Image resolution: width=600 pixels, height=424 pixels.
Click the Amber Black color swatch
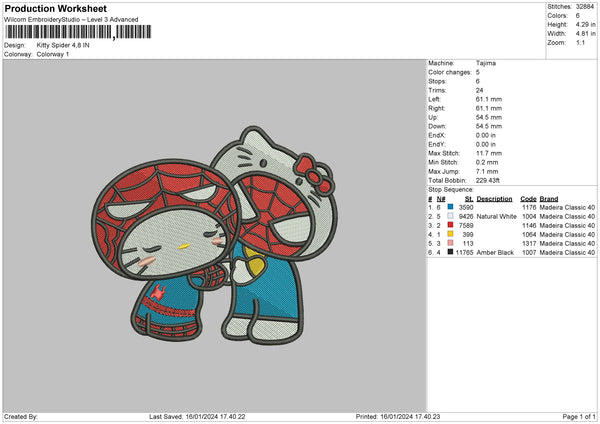450,252
